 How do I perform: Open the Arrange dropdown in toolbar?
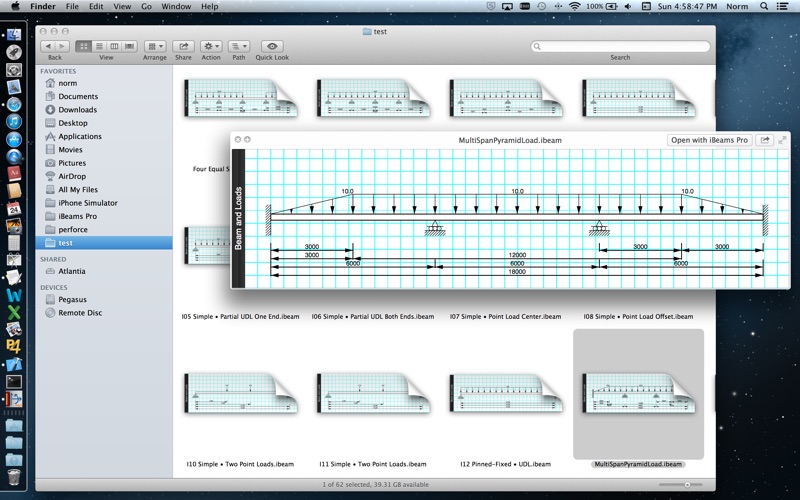pyautogui.click(x=155, y=46)
